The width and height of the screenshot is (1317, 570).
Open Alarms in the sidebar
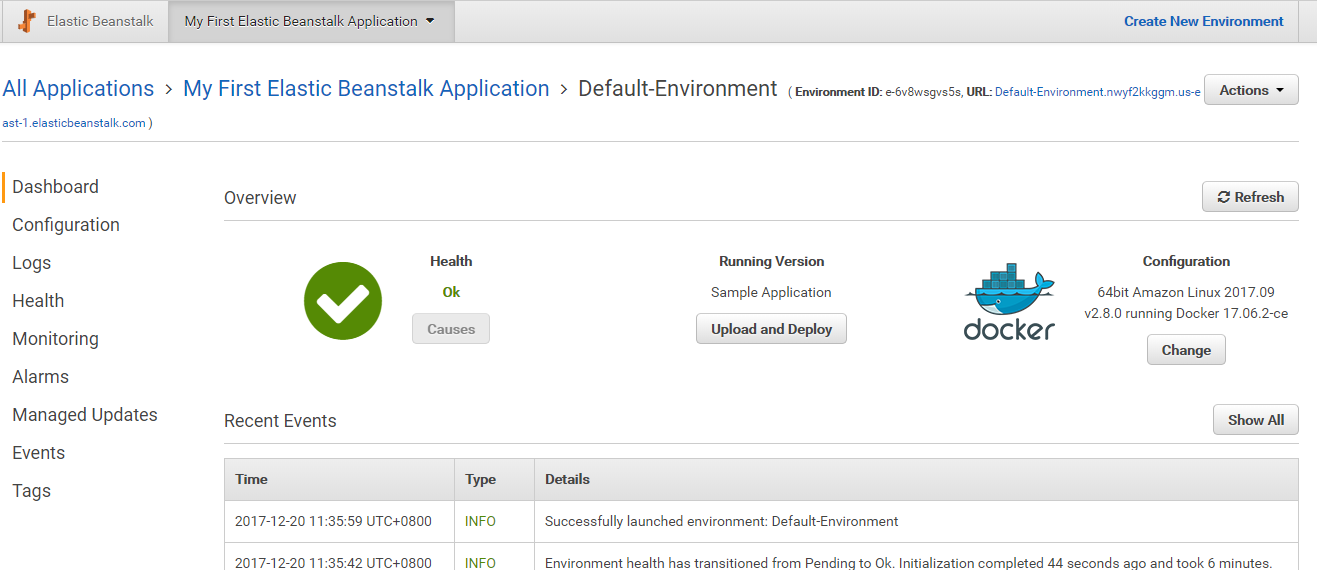tap(40, 377)
